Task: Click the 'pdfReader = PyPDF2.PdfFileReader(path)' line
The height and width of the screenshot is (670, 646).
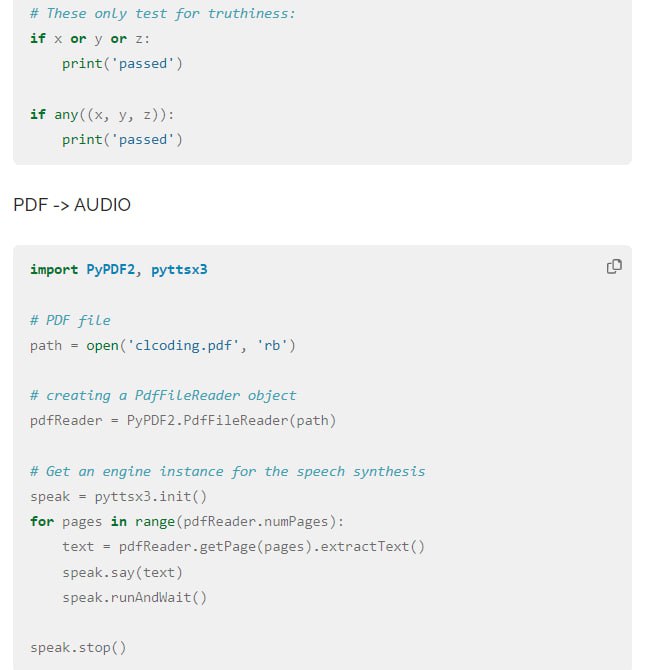Action: click(x=183, y=420)
